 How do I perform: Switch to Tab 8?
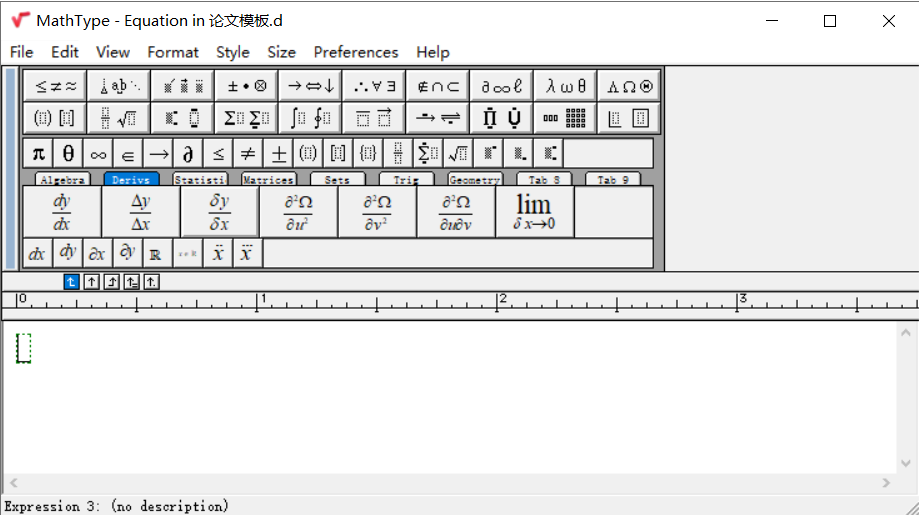point(544,179)
